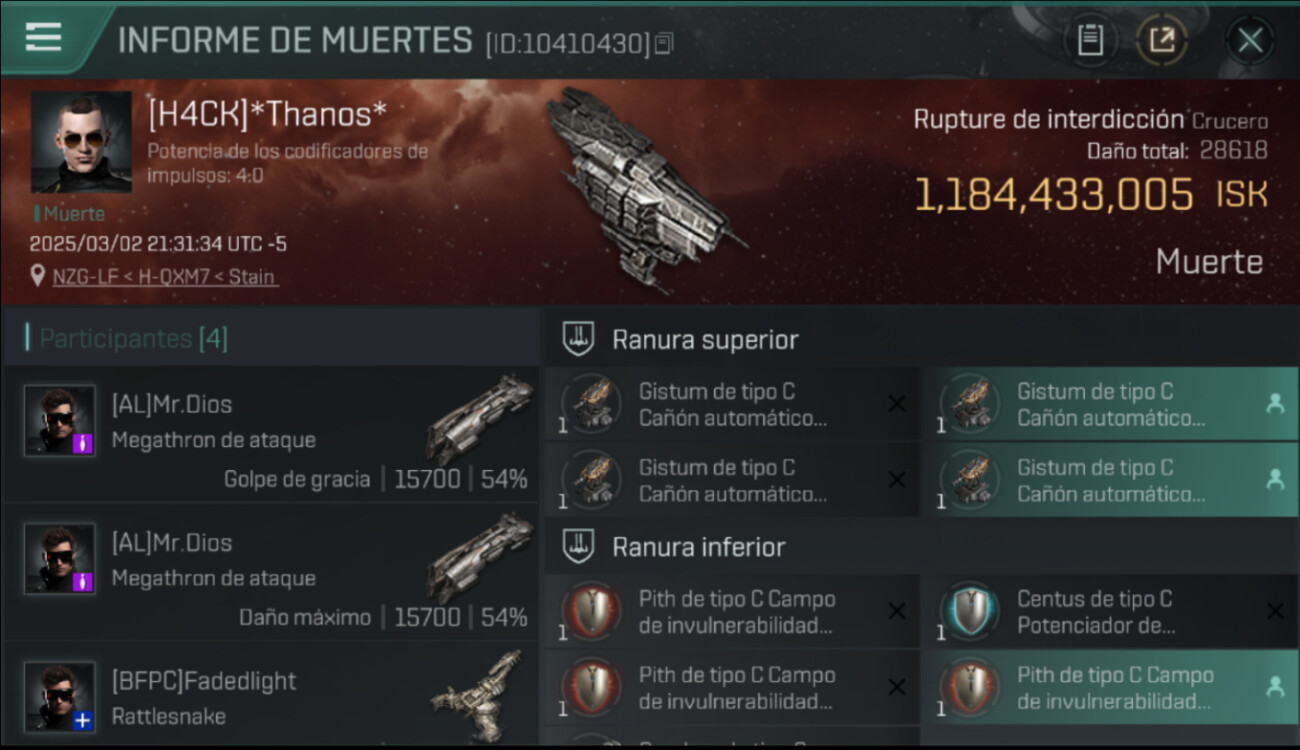Screen dimensions: 1300x750
Task: Click the share export icon
Action: (1162, 40)
